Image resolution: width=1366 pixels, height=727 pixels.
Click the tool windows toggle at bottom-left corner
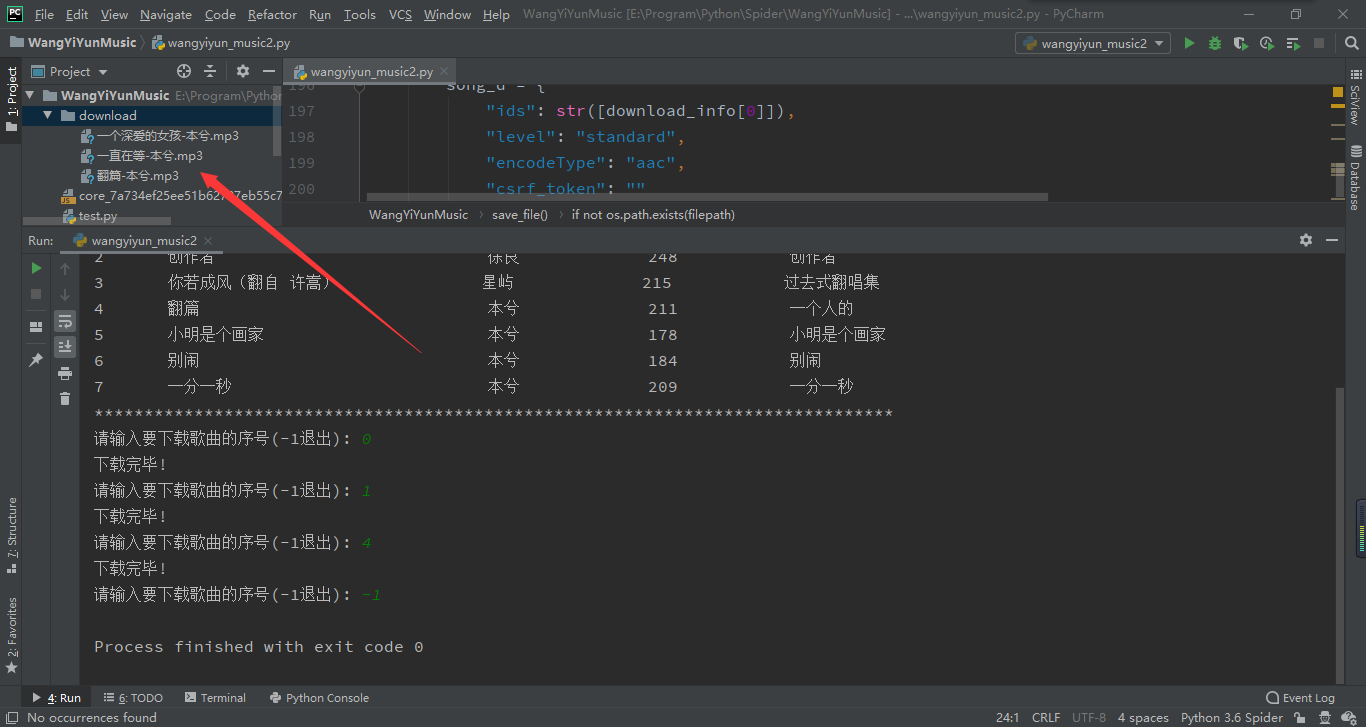click(x=10, y=717)
